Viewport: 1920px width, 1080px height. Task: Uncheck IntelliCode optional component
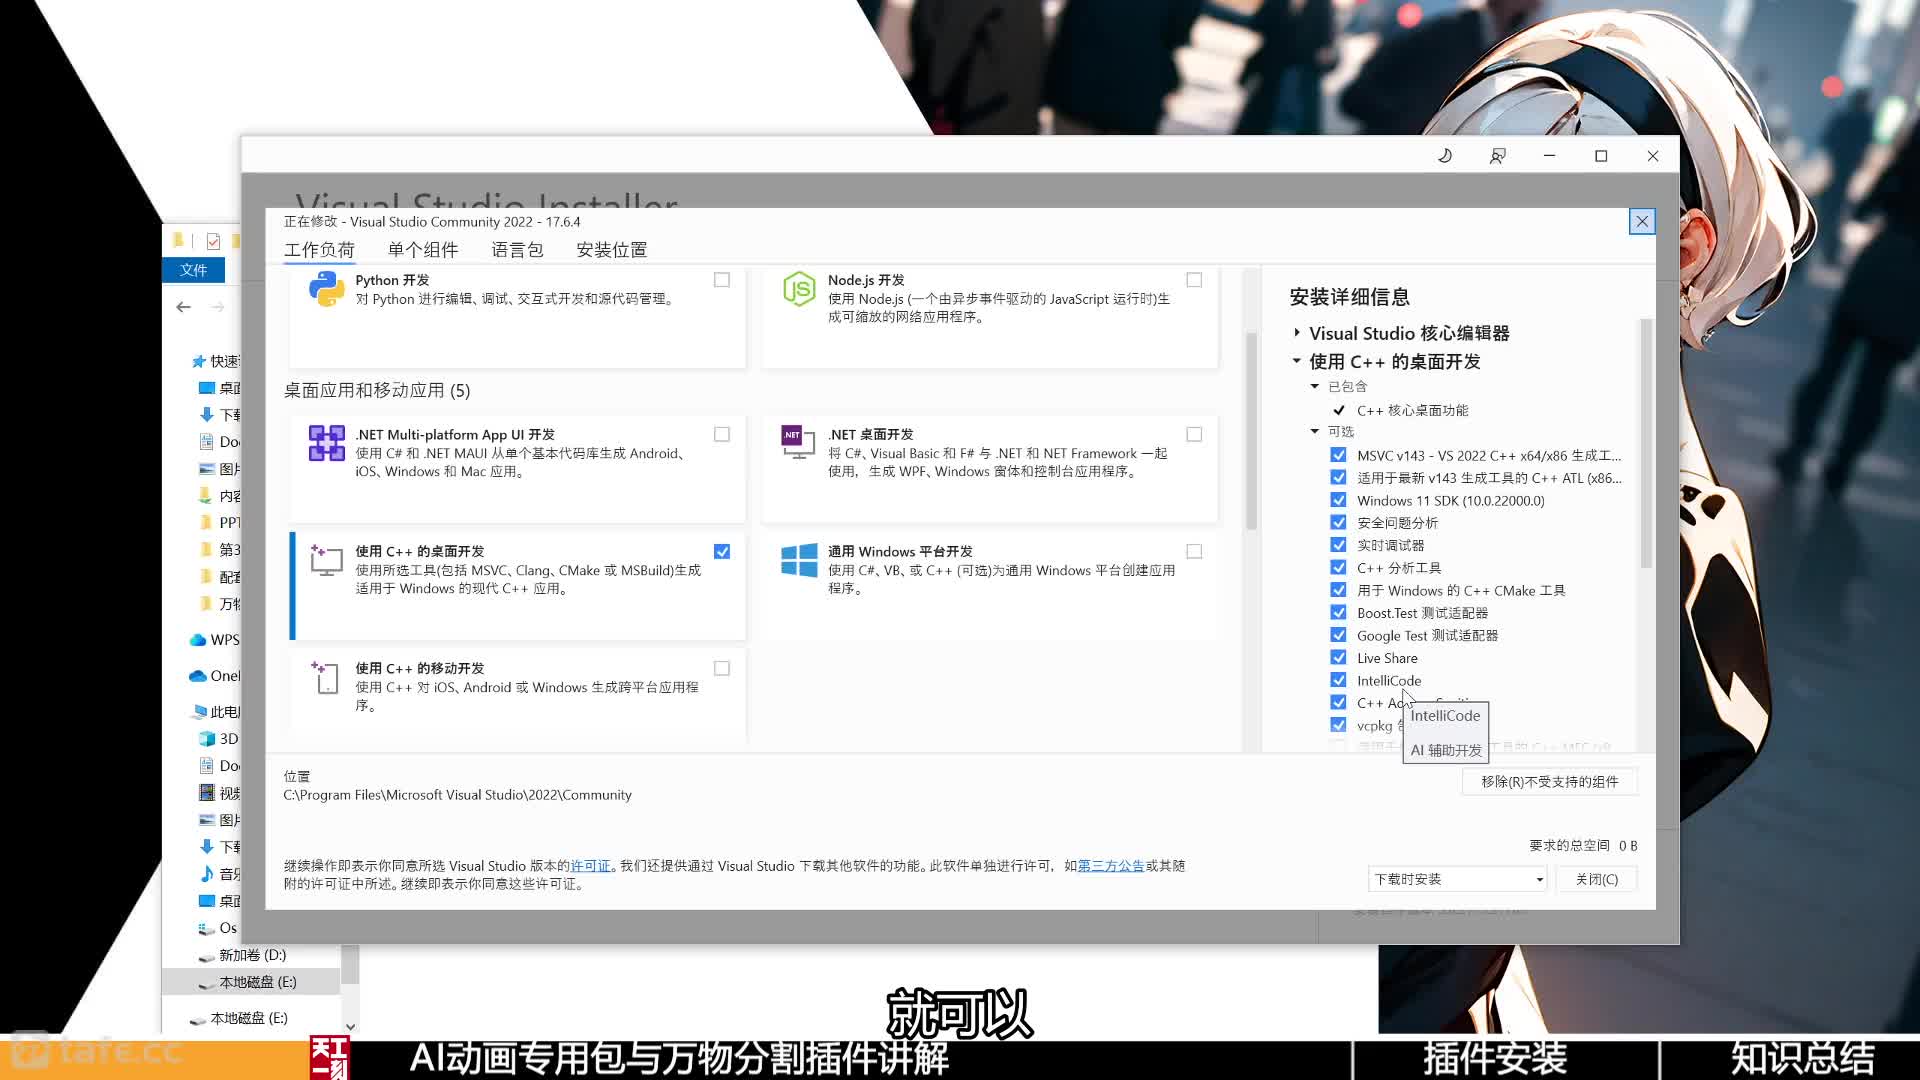(x=1338, y=680)
